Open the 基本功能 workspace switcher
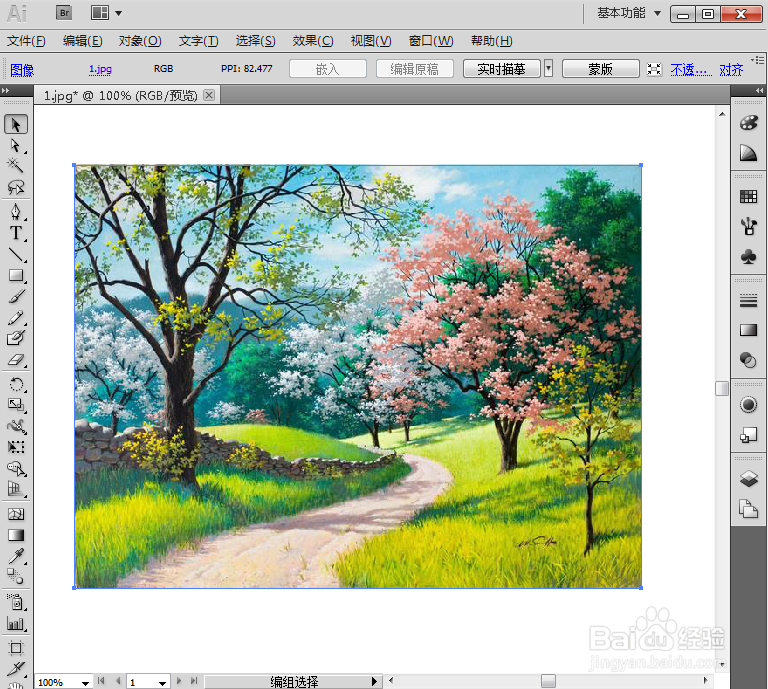 tap(629, 13)
